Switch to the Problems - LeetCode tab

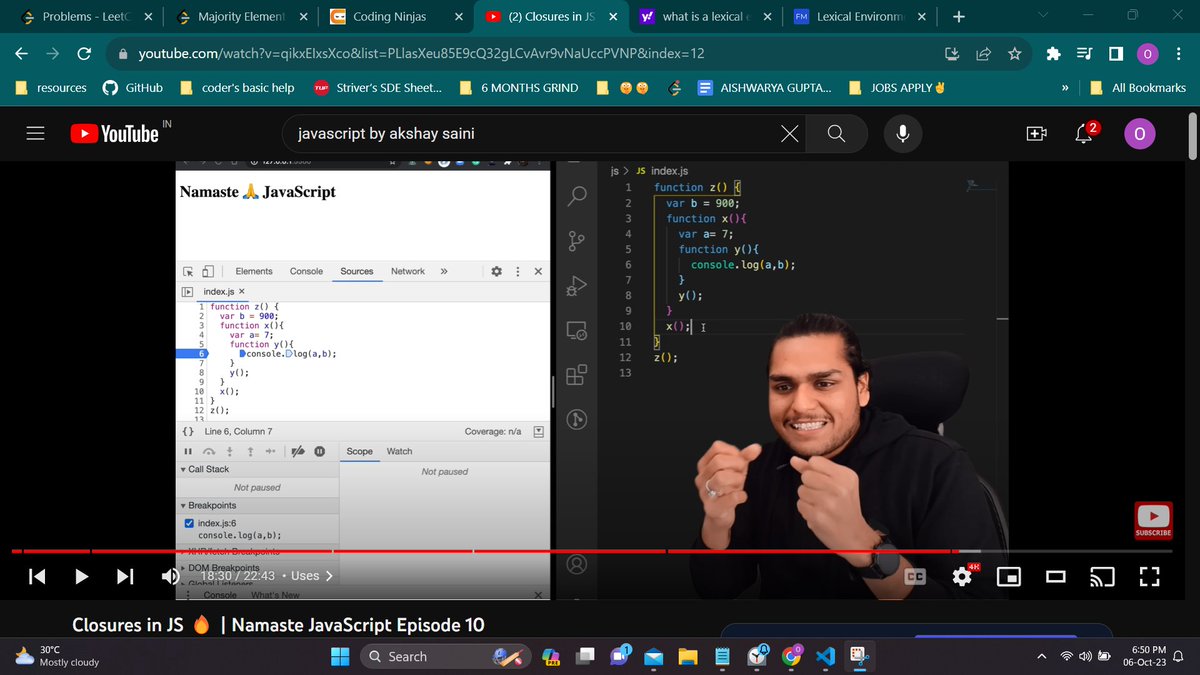[88, 17]
